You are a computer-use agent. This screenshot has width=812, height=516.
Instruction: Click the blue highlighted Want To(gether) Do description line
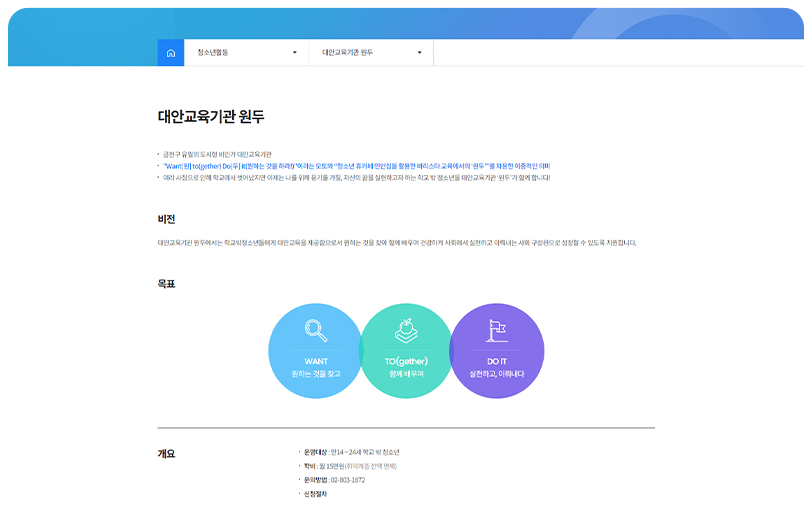(x=356, y=166)
